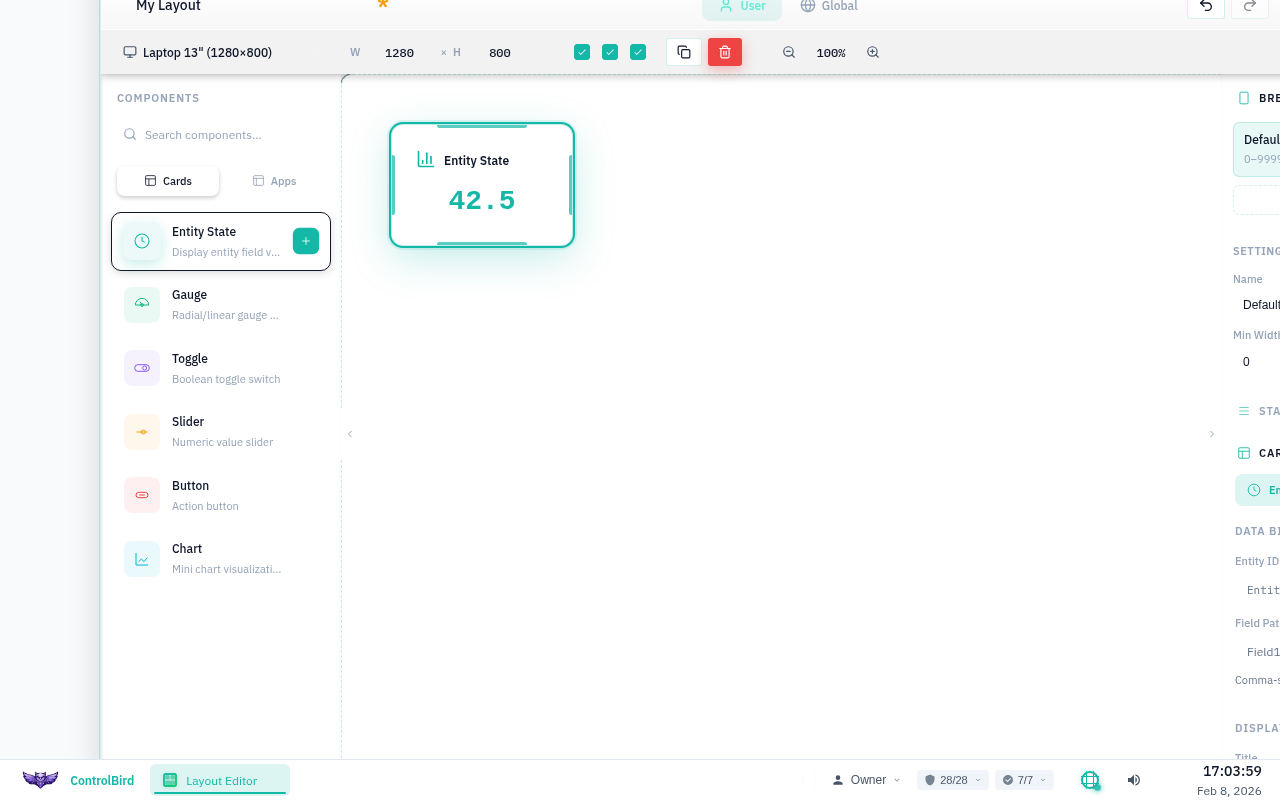Click the COMPONENTS panel heading
This screenshot has height=800, width=1280.
[158, 98]
